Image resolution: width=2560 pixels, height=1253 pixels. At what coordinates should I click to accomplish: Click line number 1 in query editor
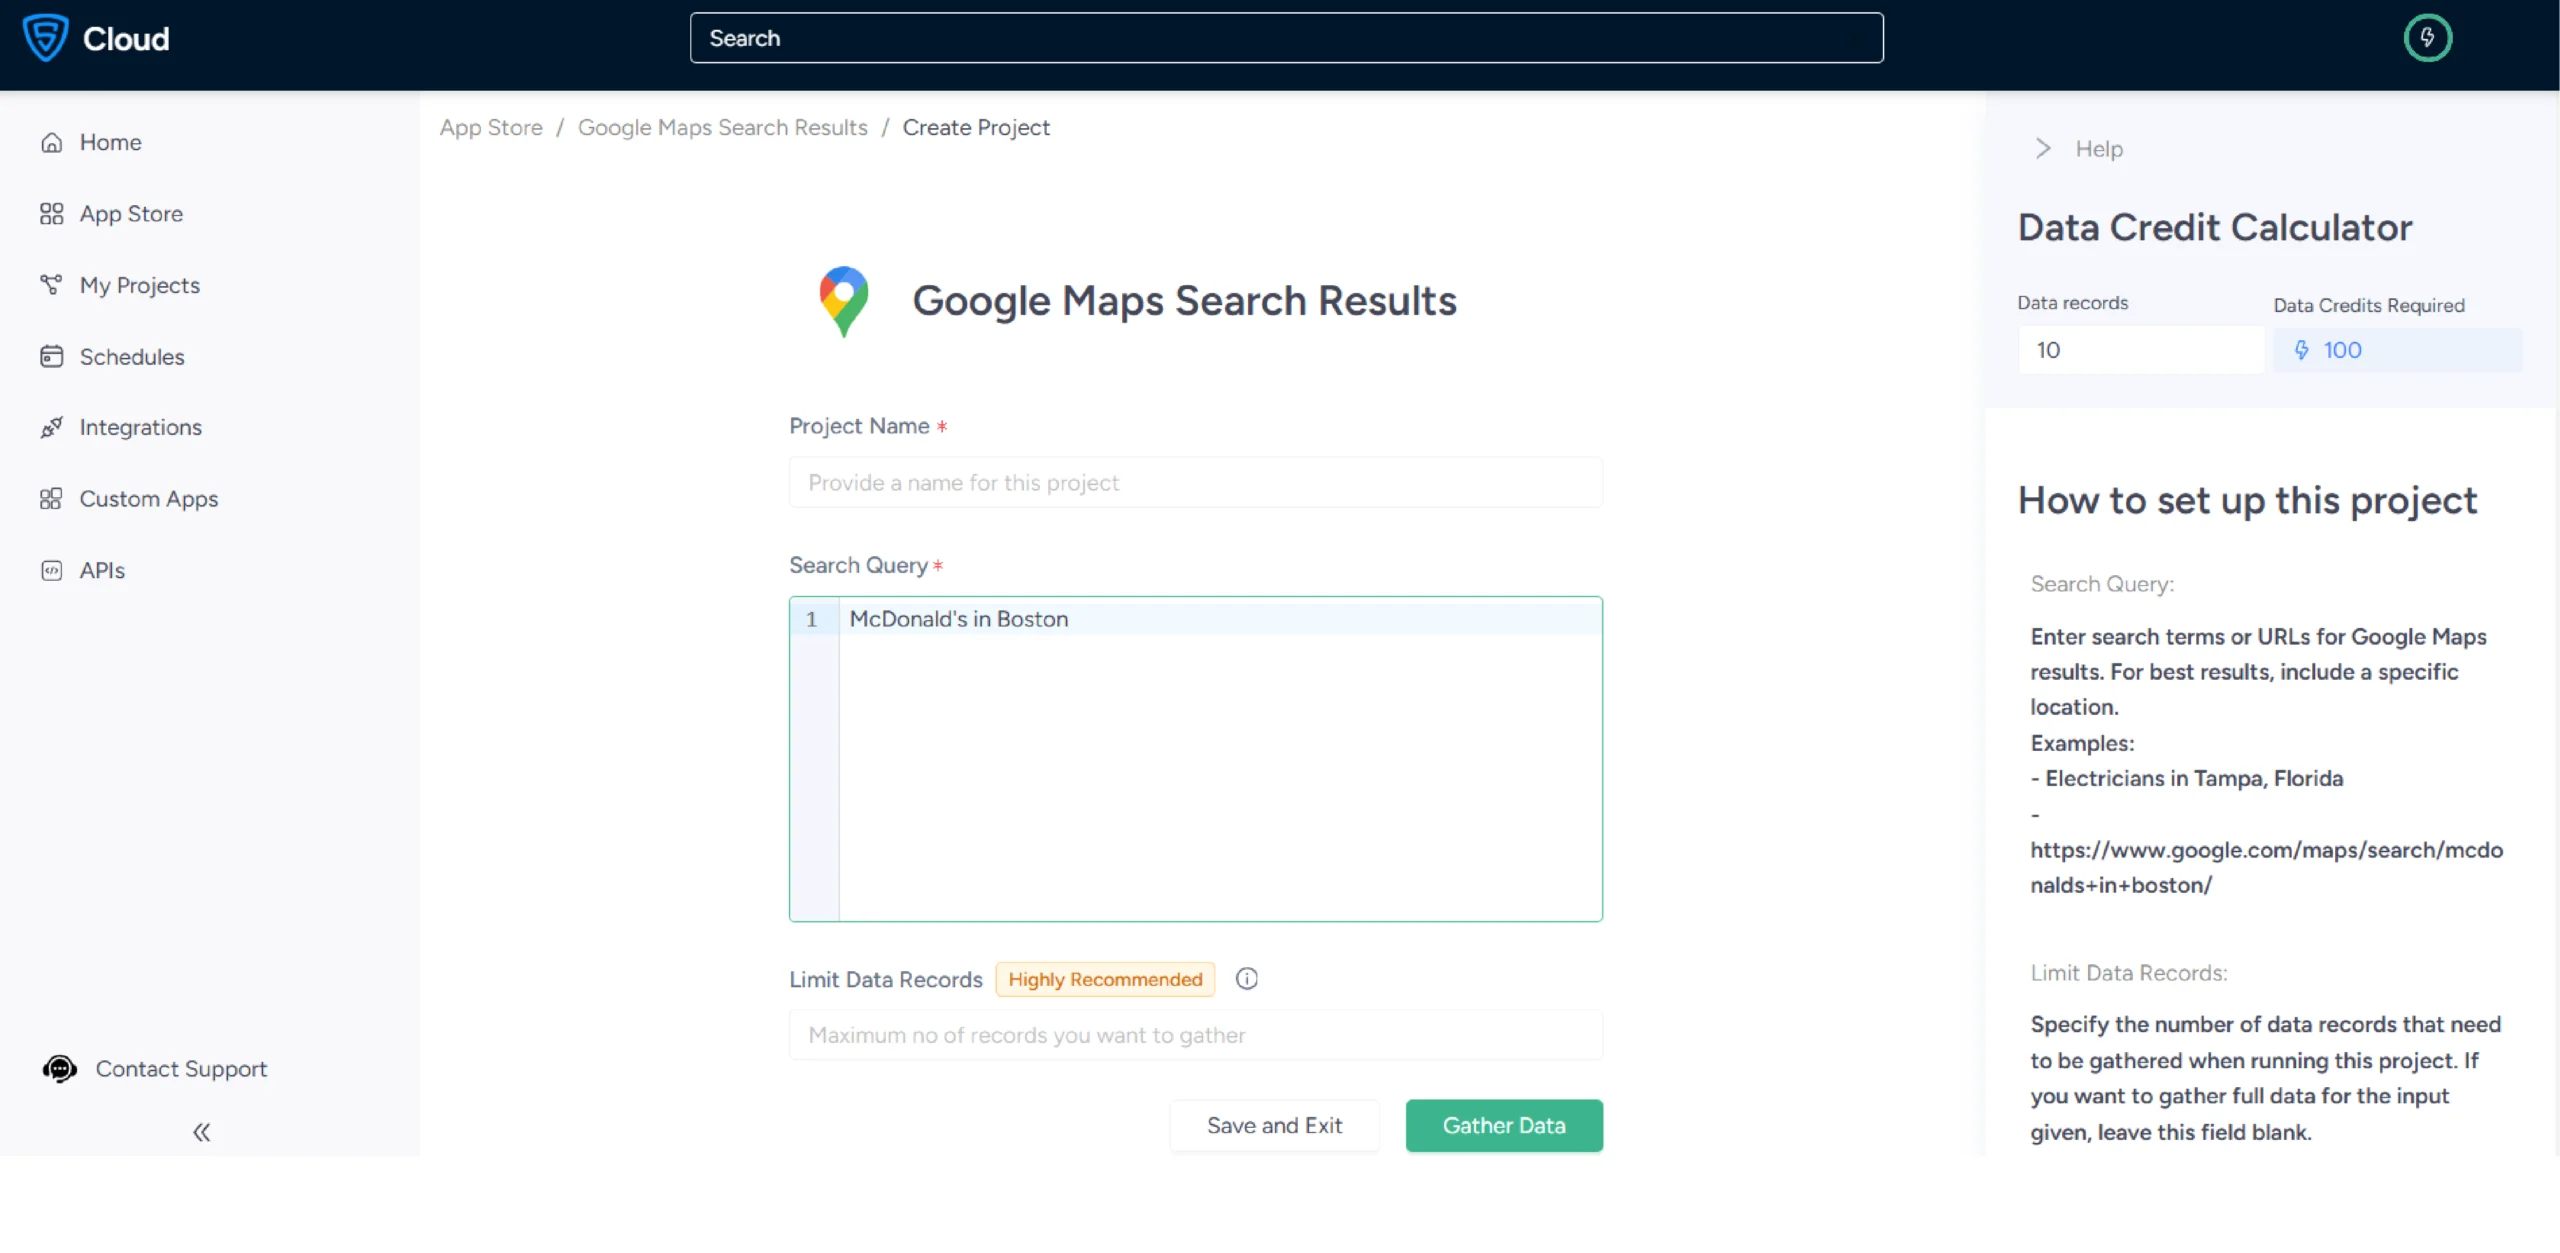coord(812,620)
